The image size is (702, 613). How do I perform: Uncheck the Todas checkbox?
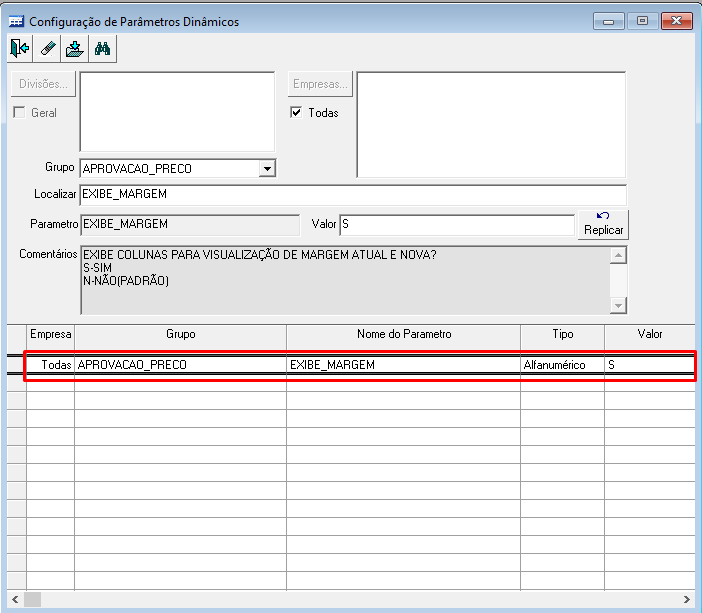click(x=296, y=112)
